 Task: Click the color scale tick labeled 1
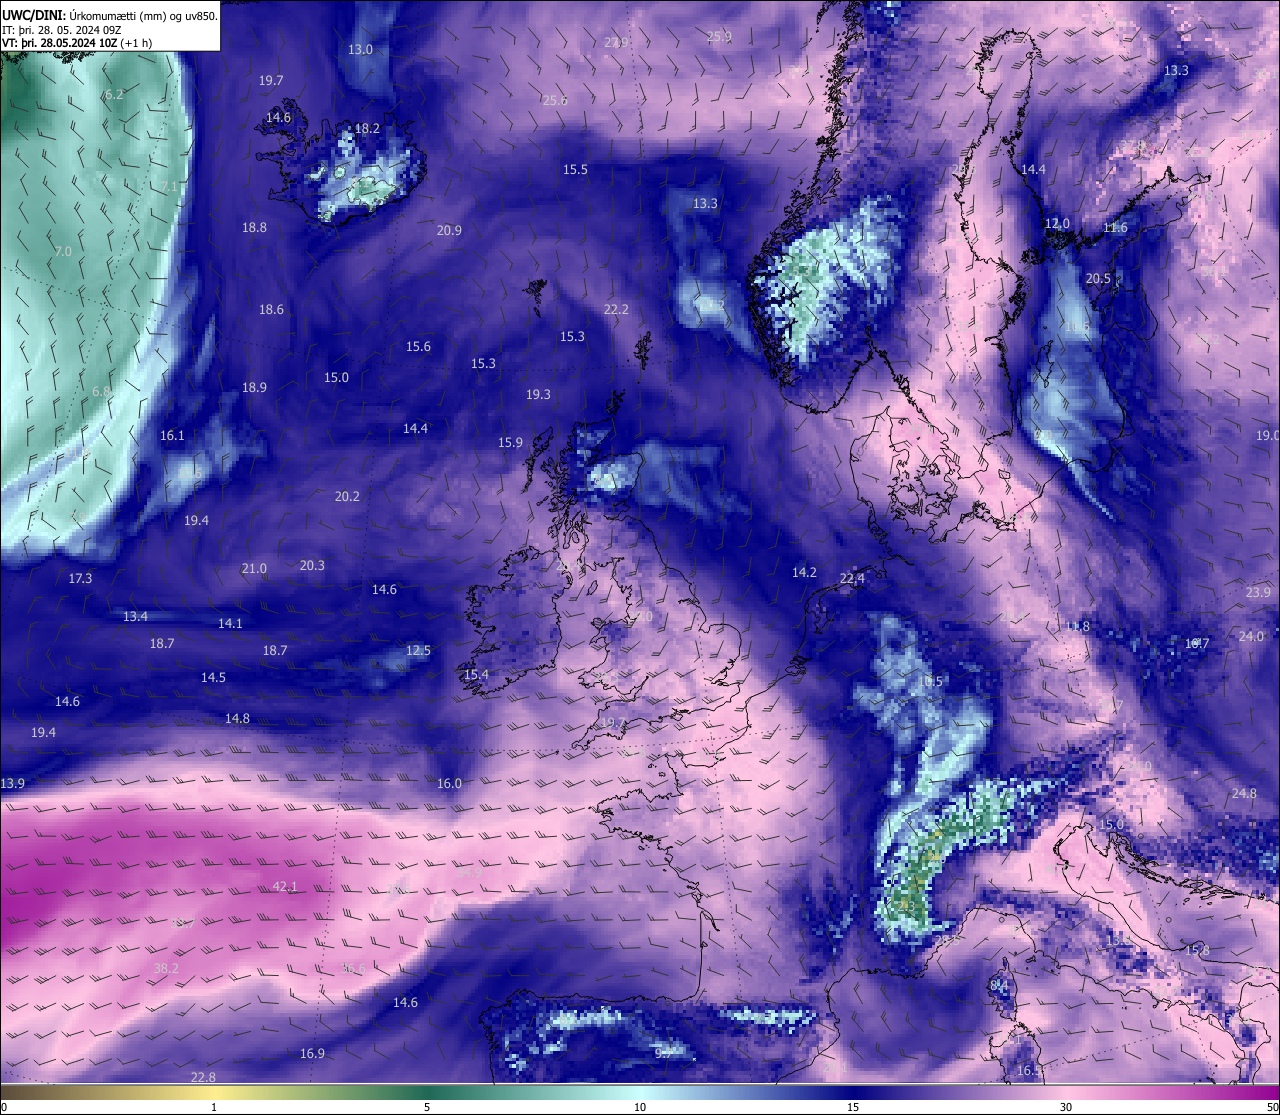pos(214,1107)
